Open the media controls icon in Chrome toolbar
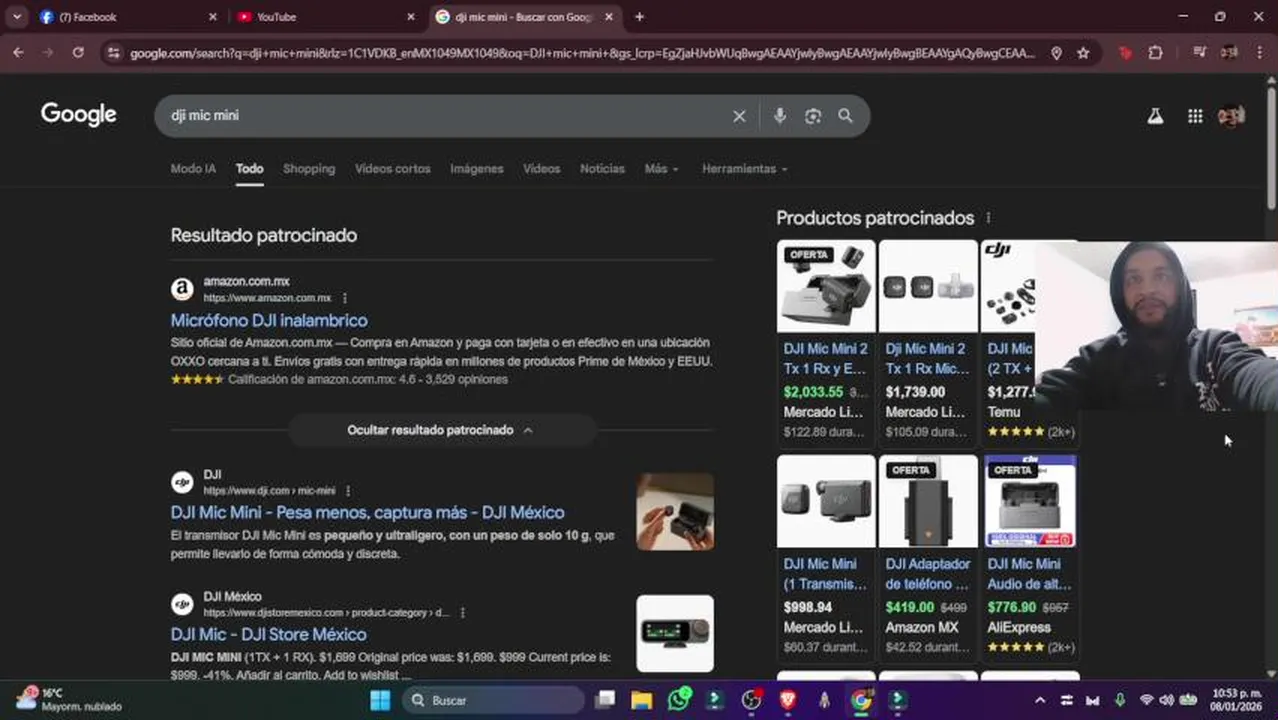Image resolution: width=1278 pixels, height=720 pixels. point(1200,53)
